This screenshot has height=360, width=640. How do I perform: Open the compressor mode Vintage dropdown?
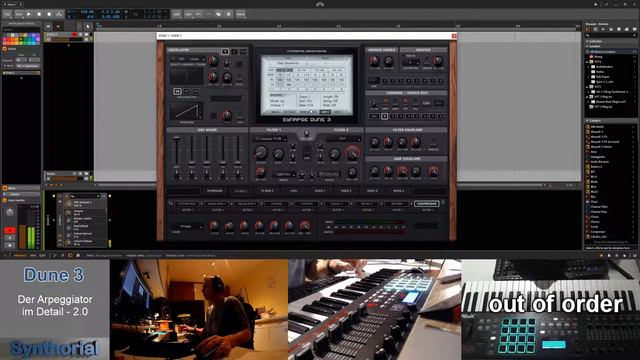click(188, 226)
